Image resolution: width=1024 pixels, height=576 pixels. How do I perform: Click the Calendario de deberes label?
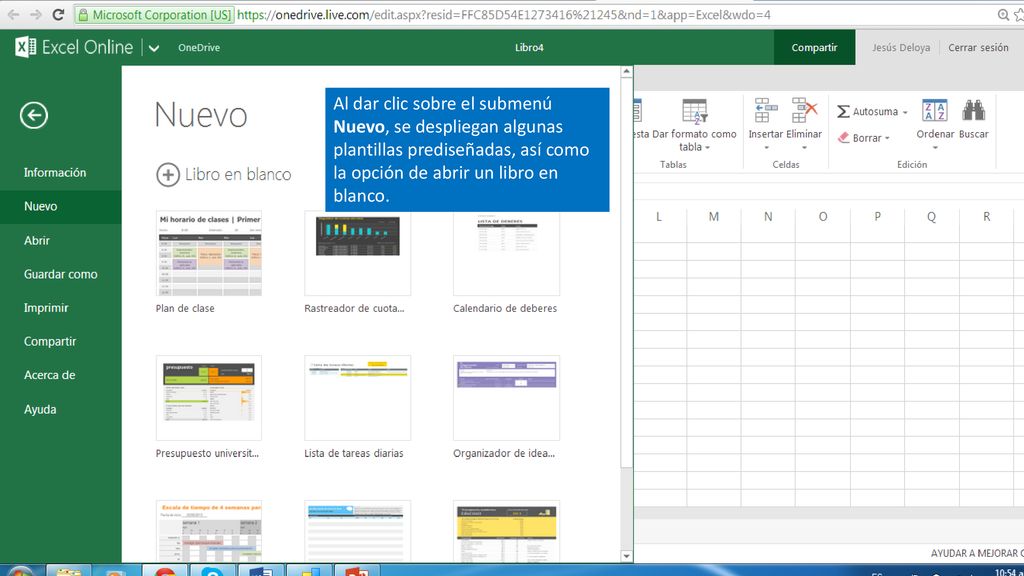coord(505,308)
